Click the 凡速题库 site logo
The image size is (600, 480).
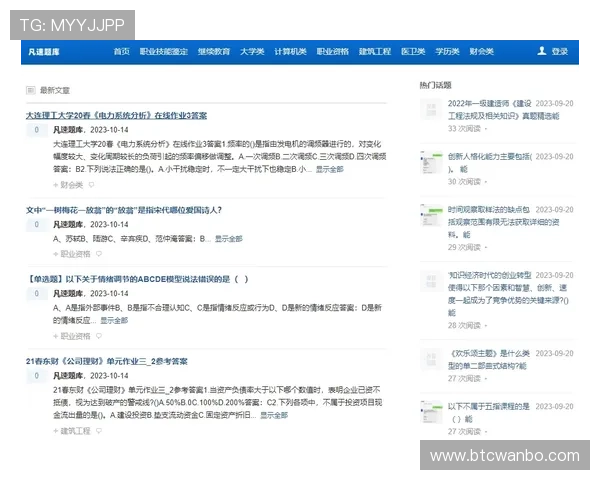point(44,52)
